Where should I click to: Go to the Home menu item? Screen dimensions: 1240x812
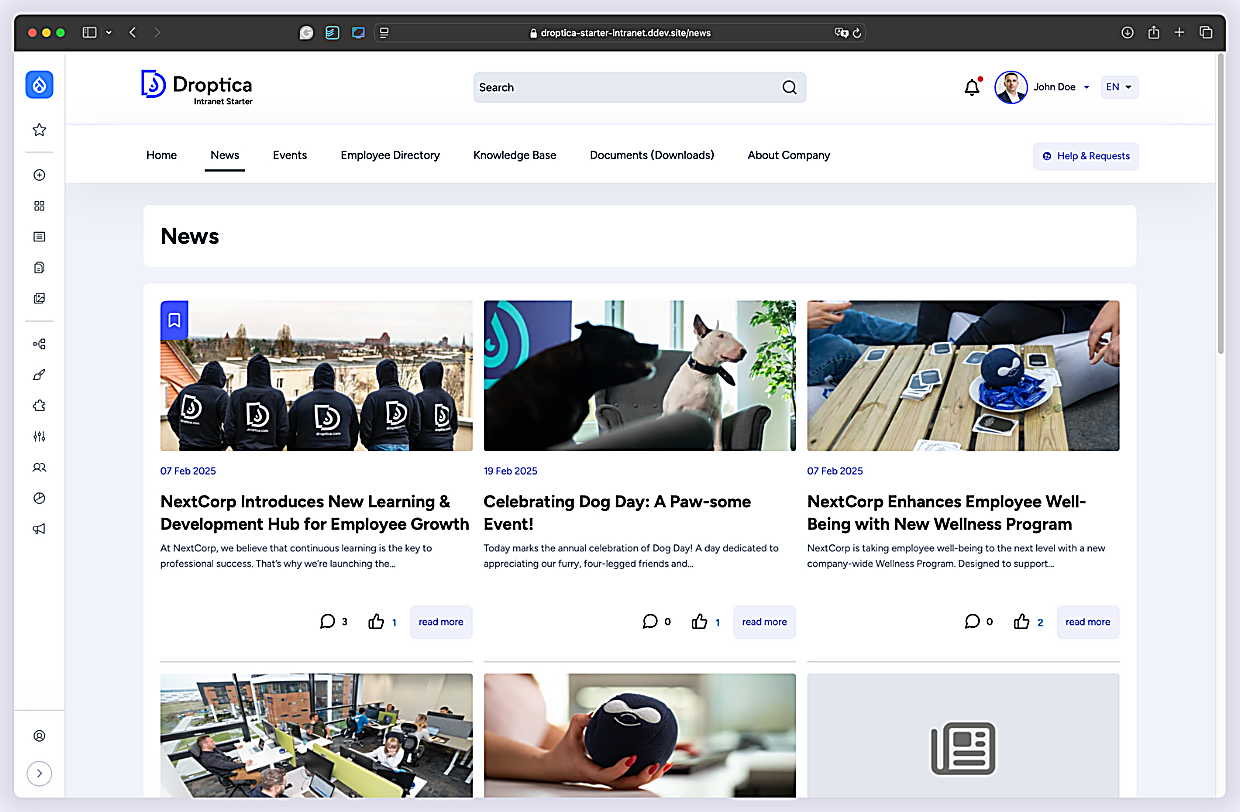pyautogui.click(x=161, y=155)
